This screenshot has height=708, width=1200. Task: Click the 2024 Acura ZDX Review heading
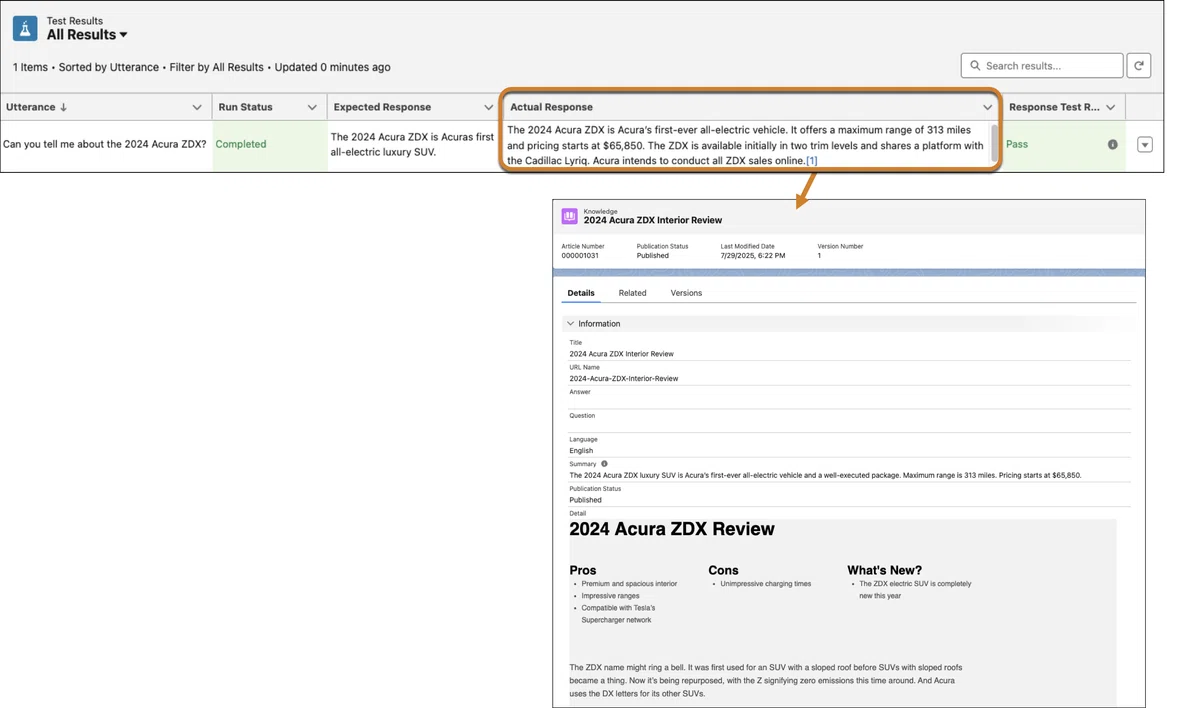point(672,529)
